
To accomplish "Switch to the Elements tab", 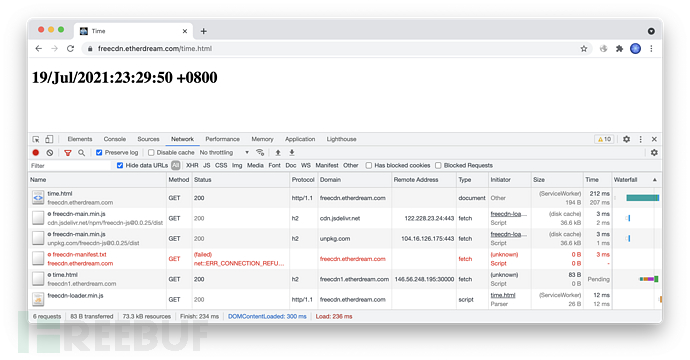I will (x=80, y=139).
